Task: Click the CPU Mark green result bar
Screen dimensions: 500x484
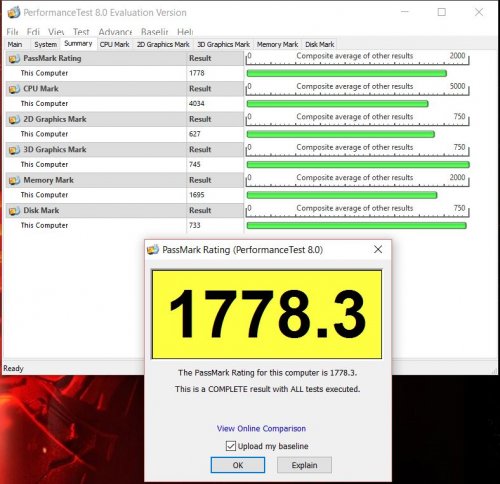Action: 337,104
